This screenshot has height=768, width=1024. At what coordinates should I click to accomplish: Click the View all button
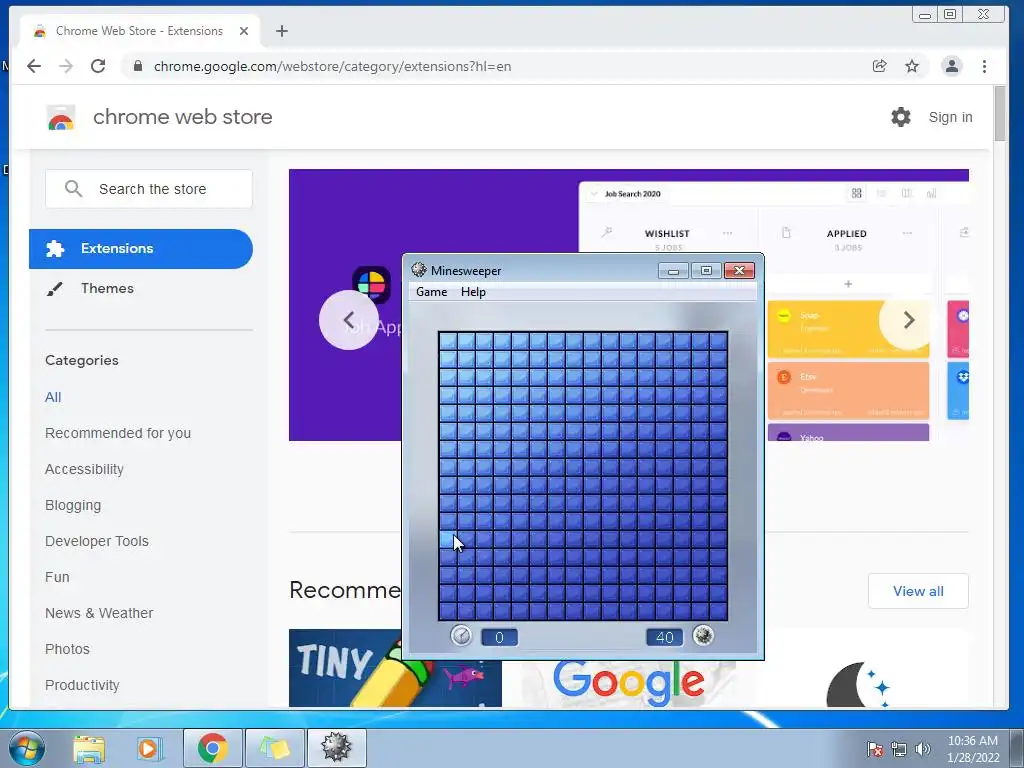tap(918, 591)
